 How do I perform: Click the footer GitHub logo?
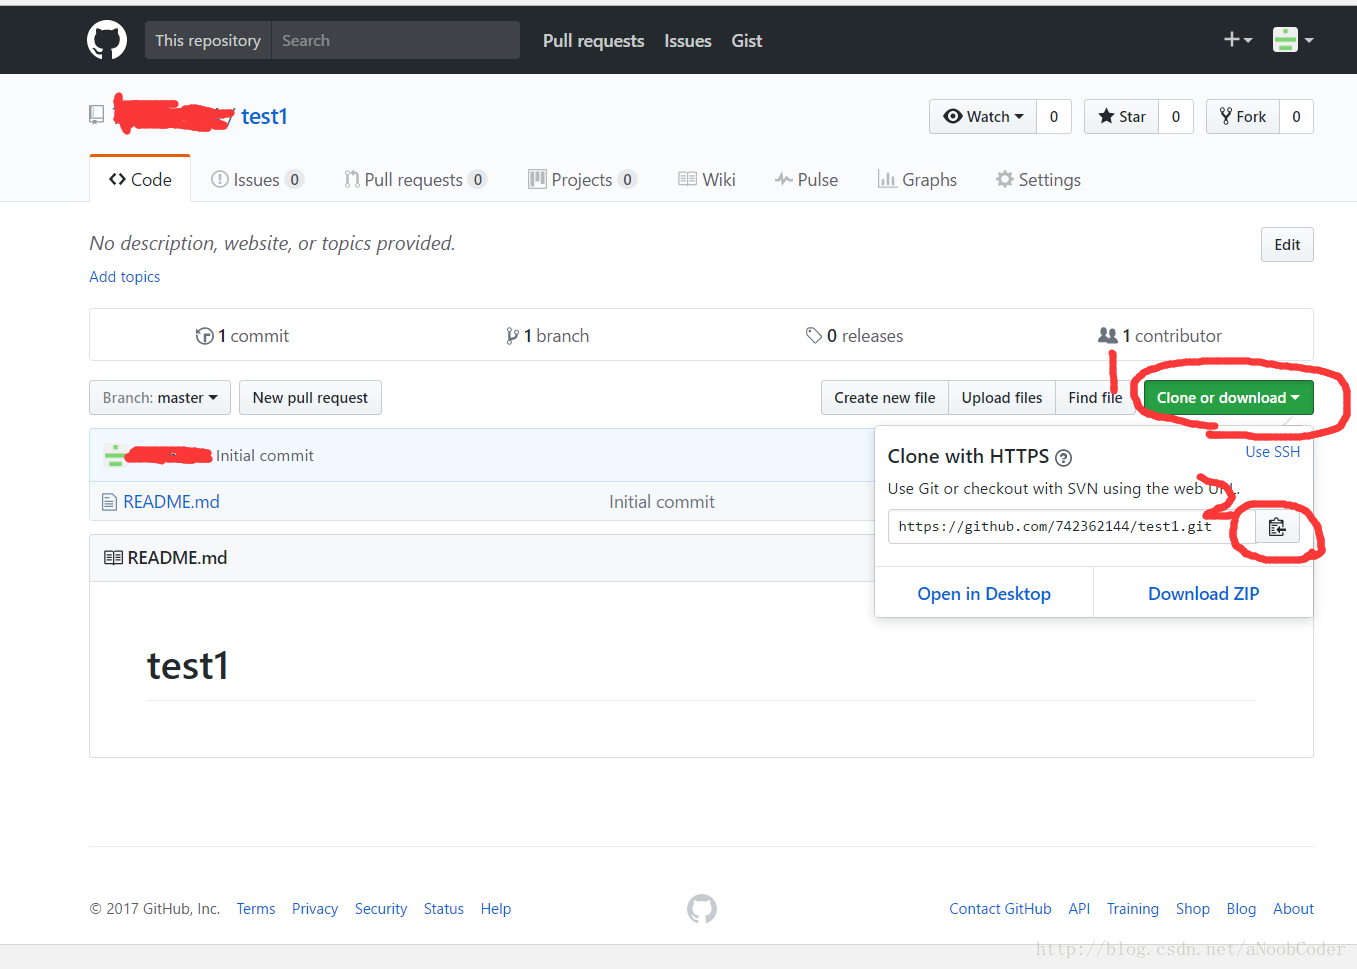point(702,908)
